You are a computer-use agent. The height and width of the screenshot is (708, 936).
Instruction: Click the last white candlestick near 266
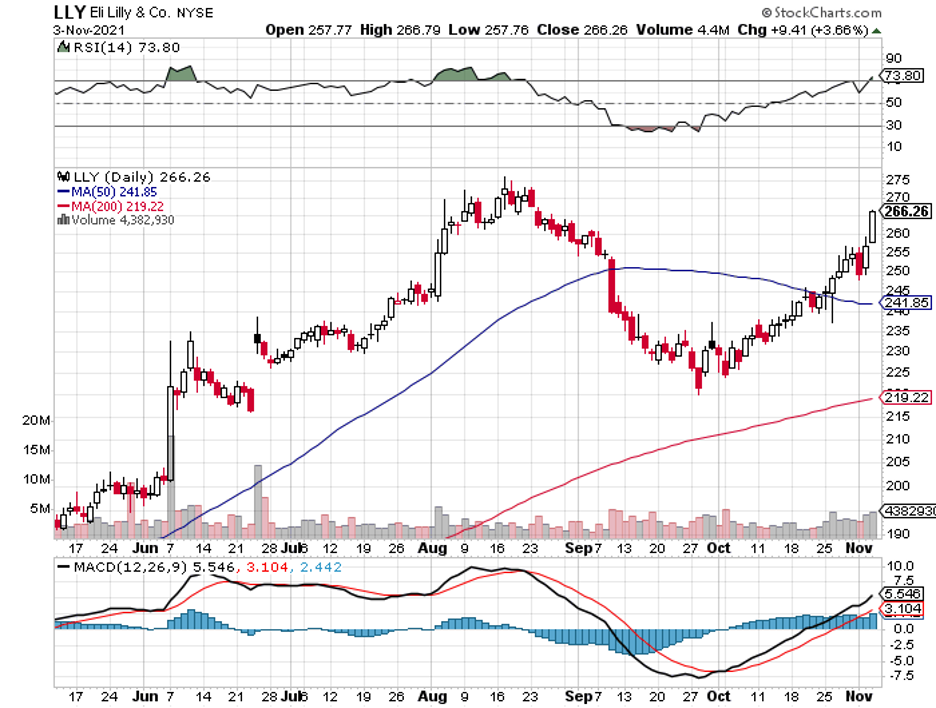[x=873, y=227]
